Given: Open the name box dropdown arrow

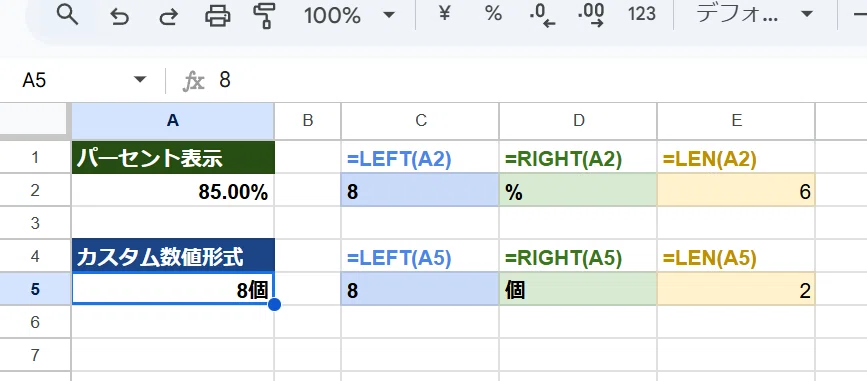Looking at the screenshot, I should (x=140, y=80).
